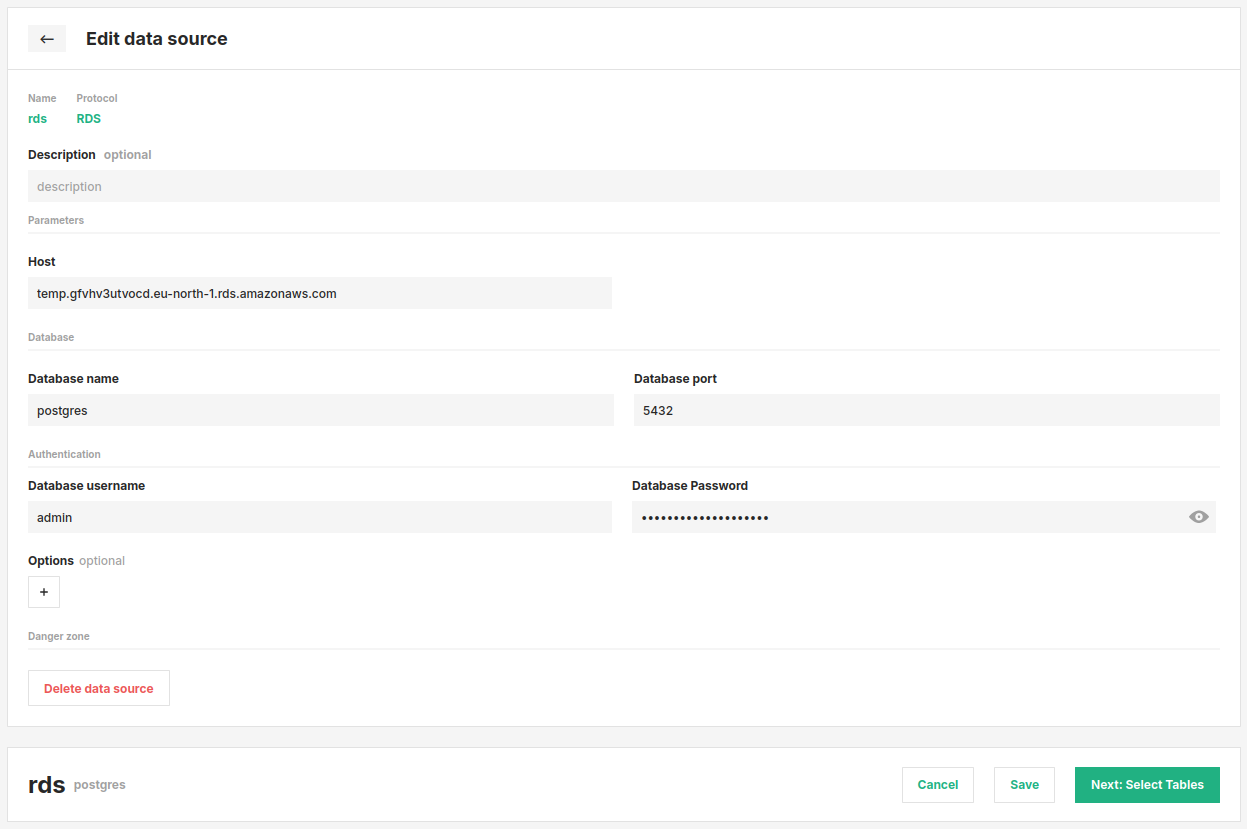Save the data source changes

pos(1024,785)
